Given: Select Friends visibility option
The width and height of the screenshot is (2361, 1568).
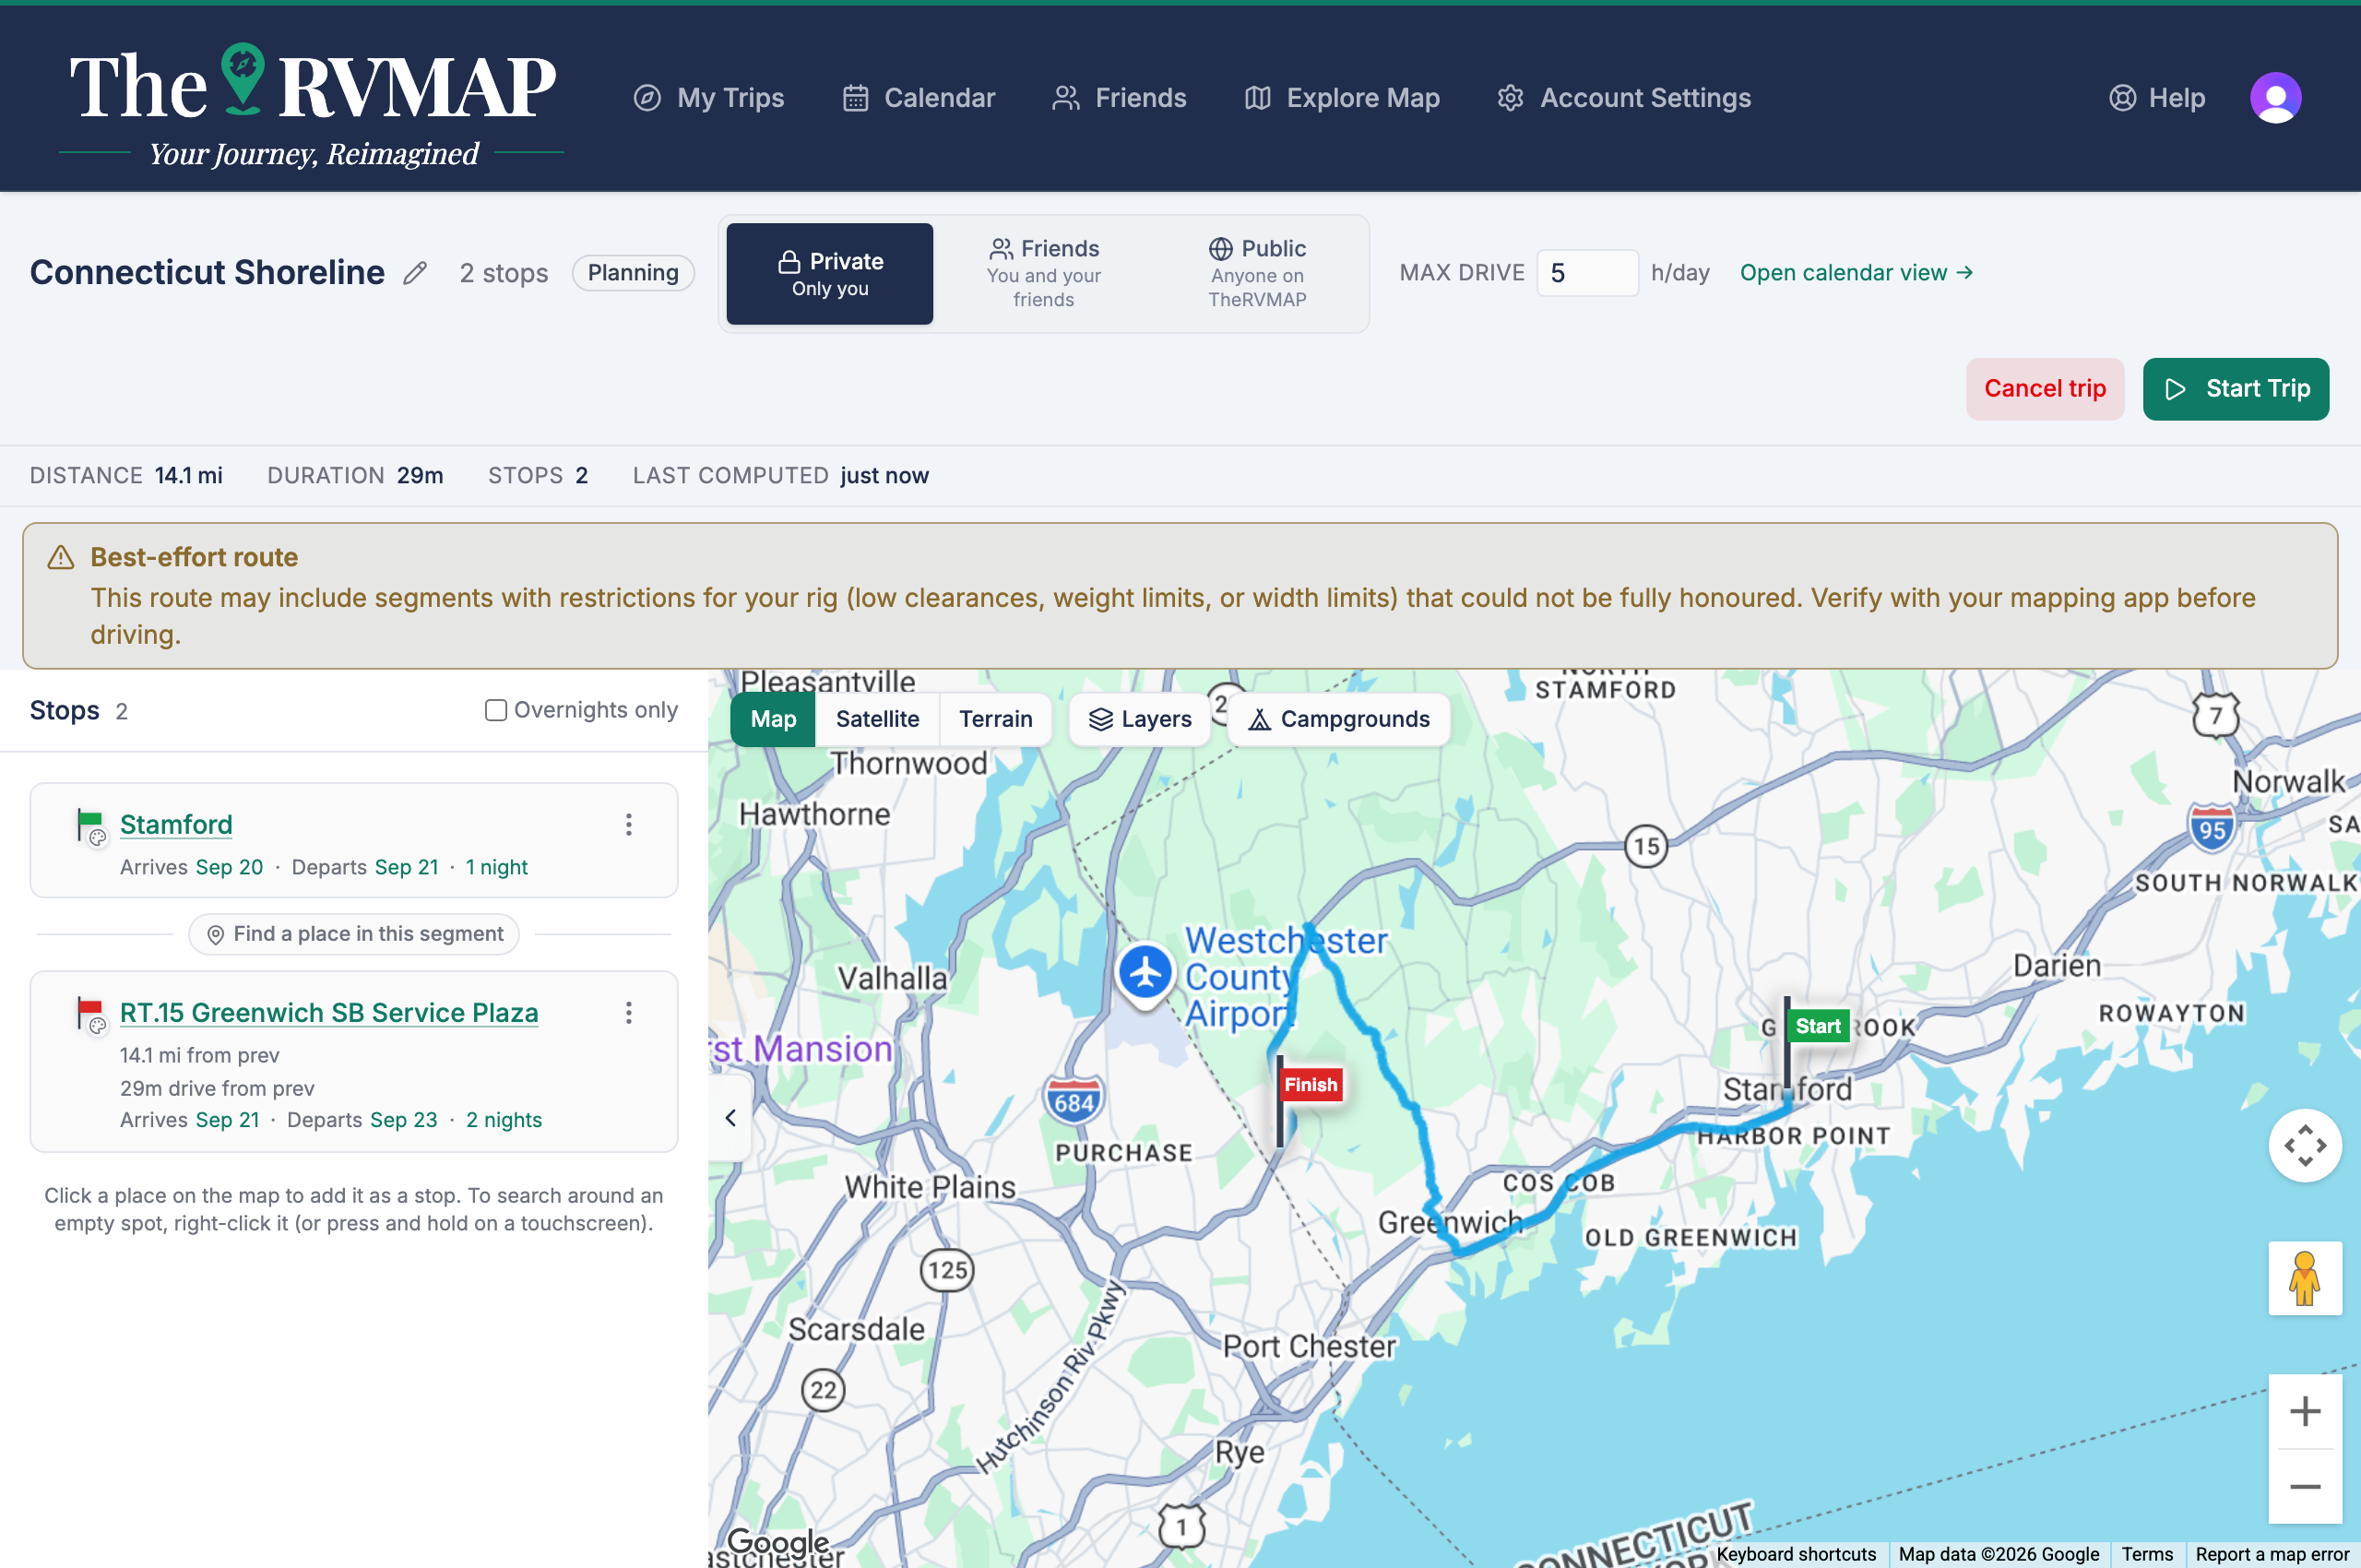Looking at the screenshot, I should tap(1043, 273).
